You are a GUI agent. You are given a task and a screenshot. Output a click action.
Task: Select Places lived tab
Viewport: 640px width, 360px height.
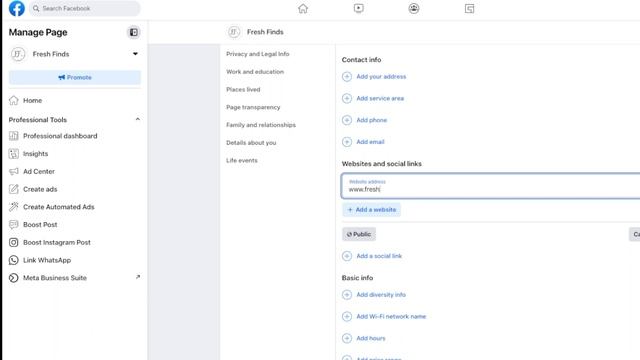coord(243,89)
